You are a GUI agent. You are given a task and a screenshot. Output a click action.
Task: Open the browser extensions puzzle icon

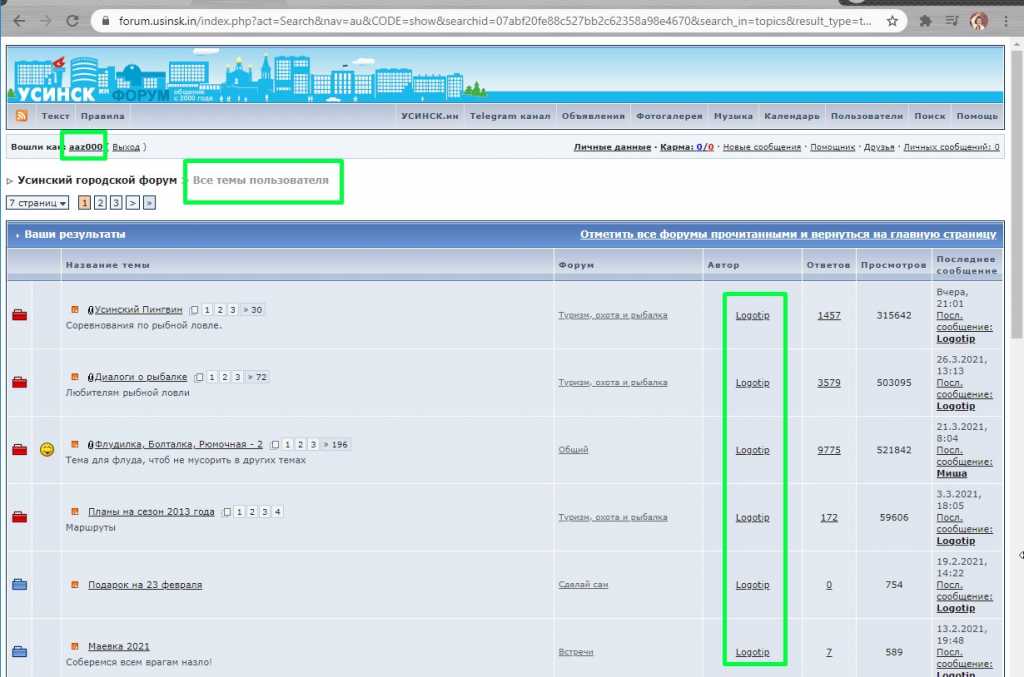[x=925, y=21]
